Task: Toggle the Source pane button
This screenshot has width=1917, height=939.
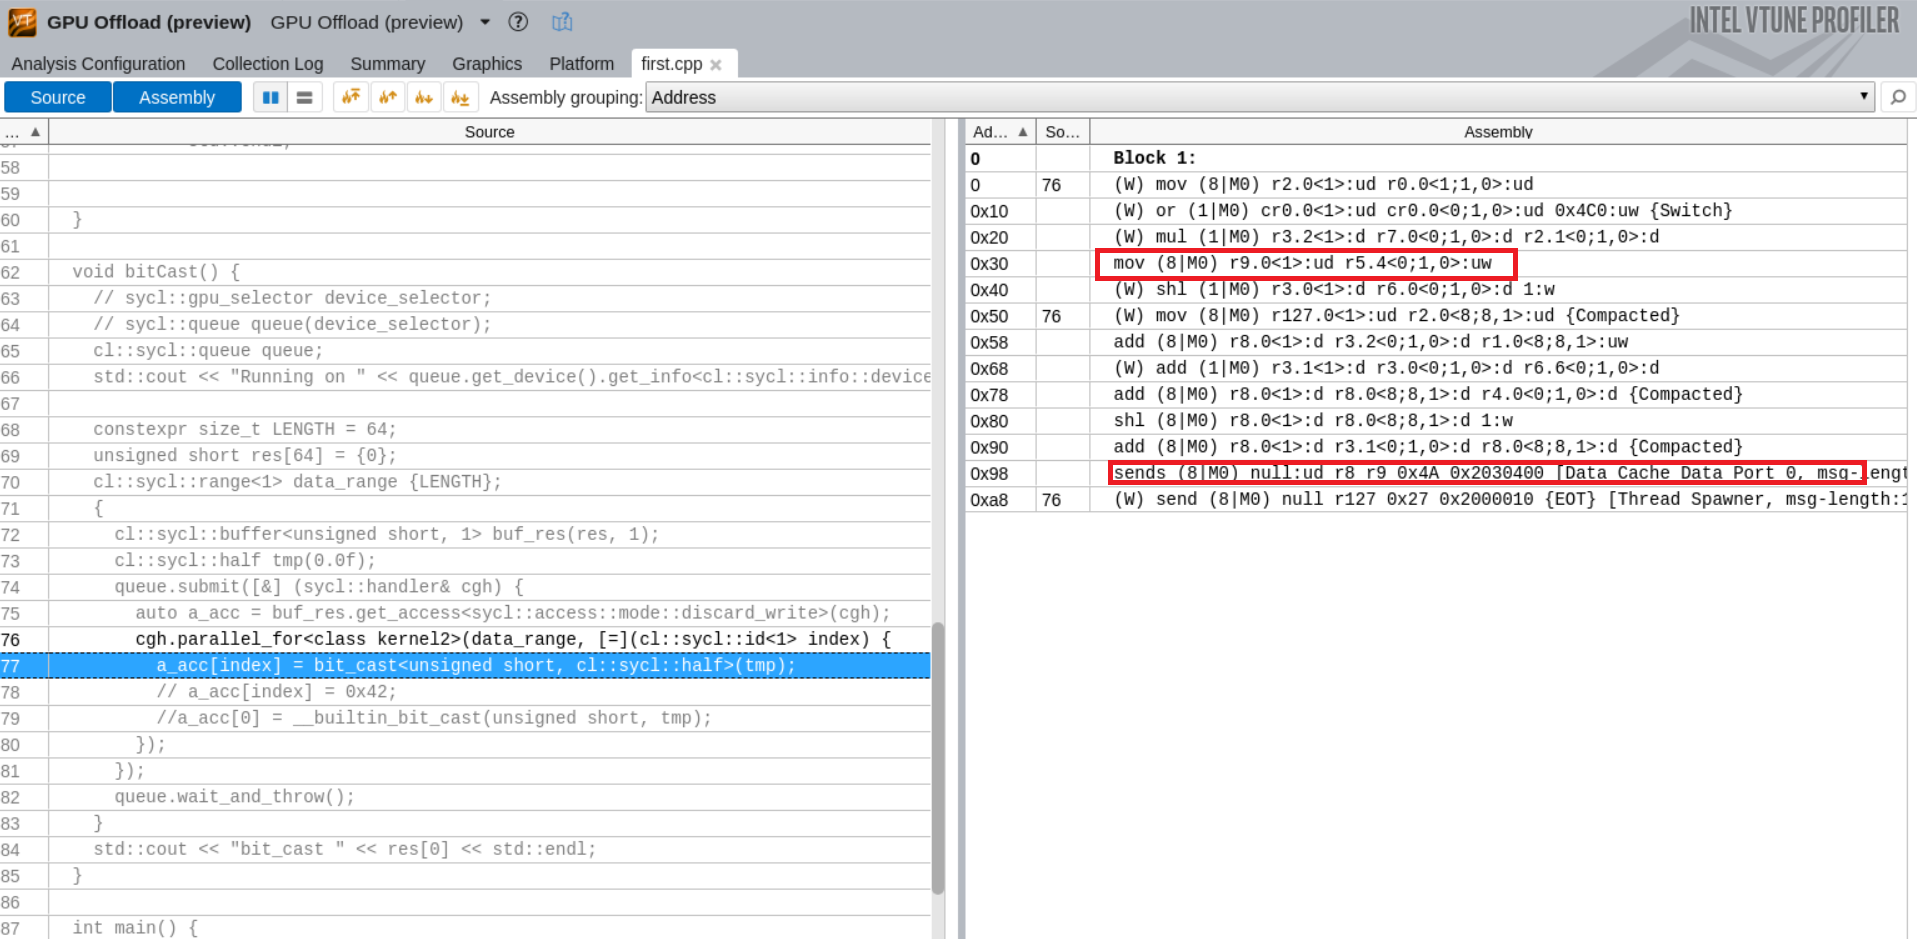Action: [x=58, y=97]
